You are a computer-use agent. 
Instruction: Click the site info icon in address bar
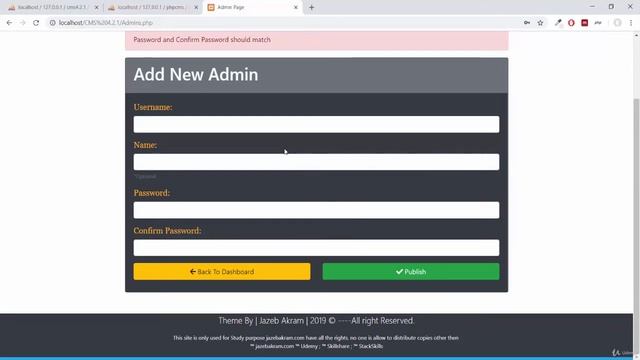pyautogui.click(x=53, y=23)
